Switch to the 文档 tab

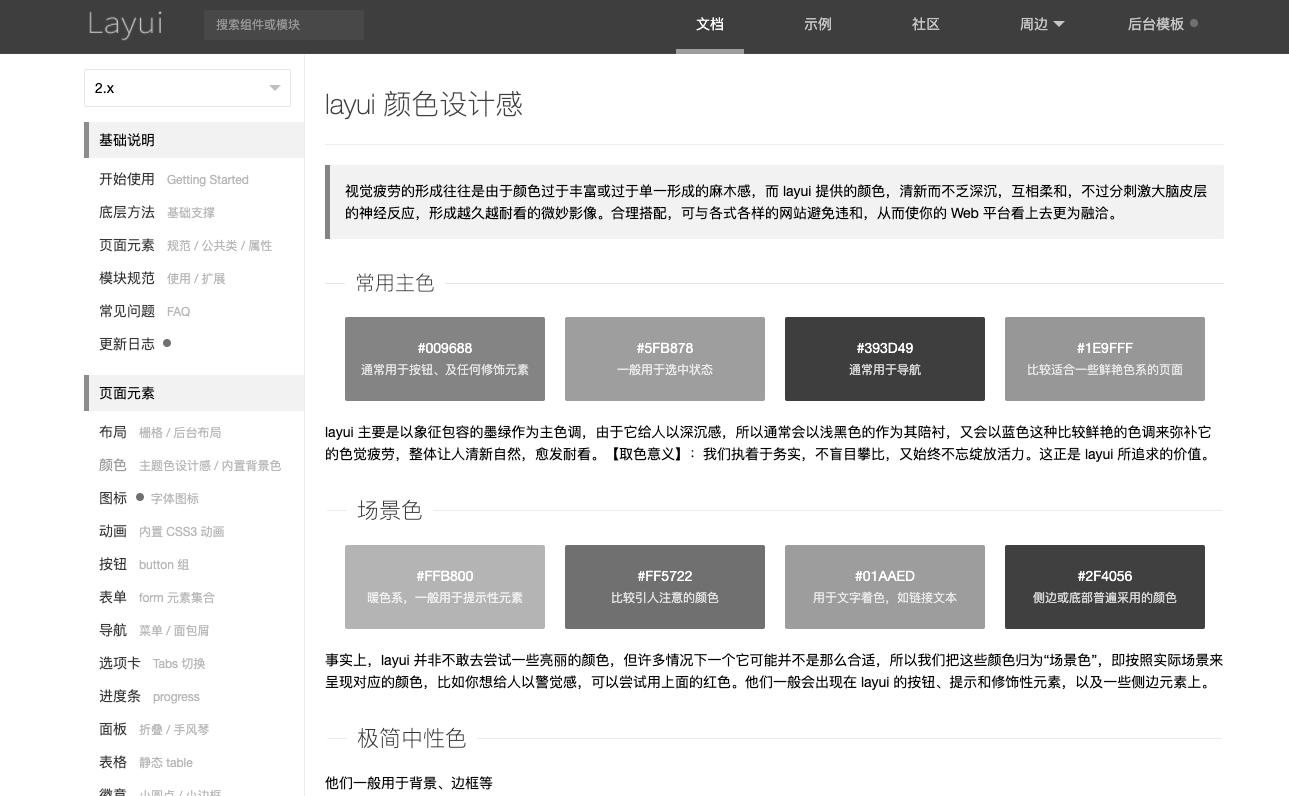710,25
